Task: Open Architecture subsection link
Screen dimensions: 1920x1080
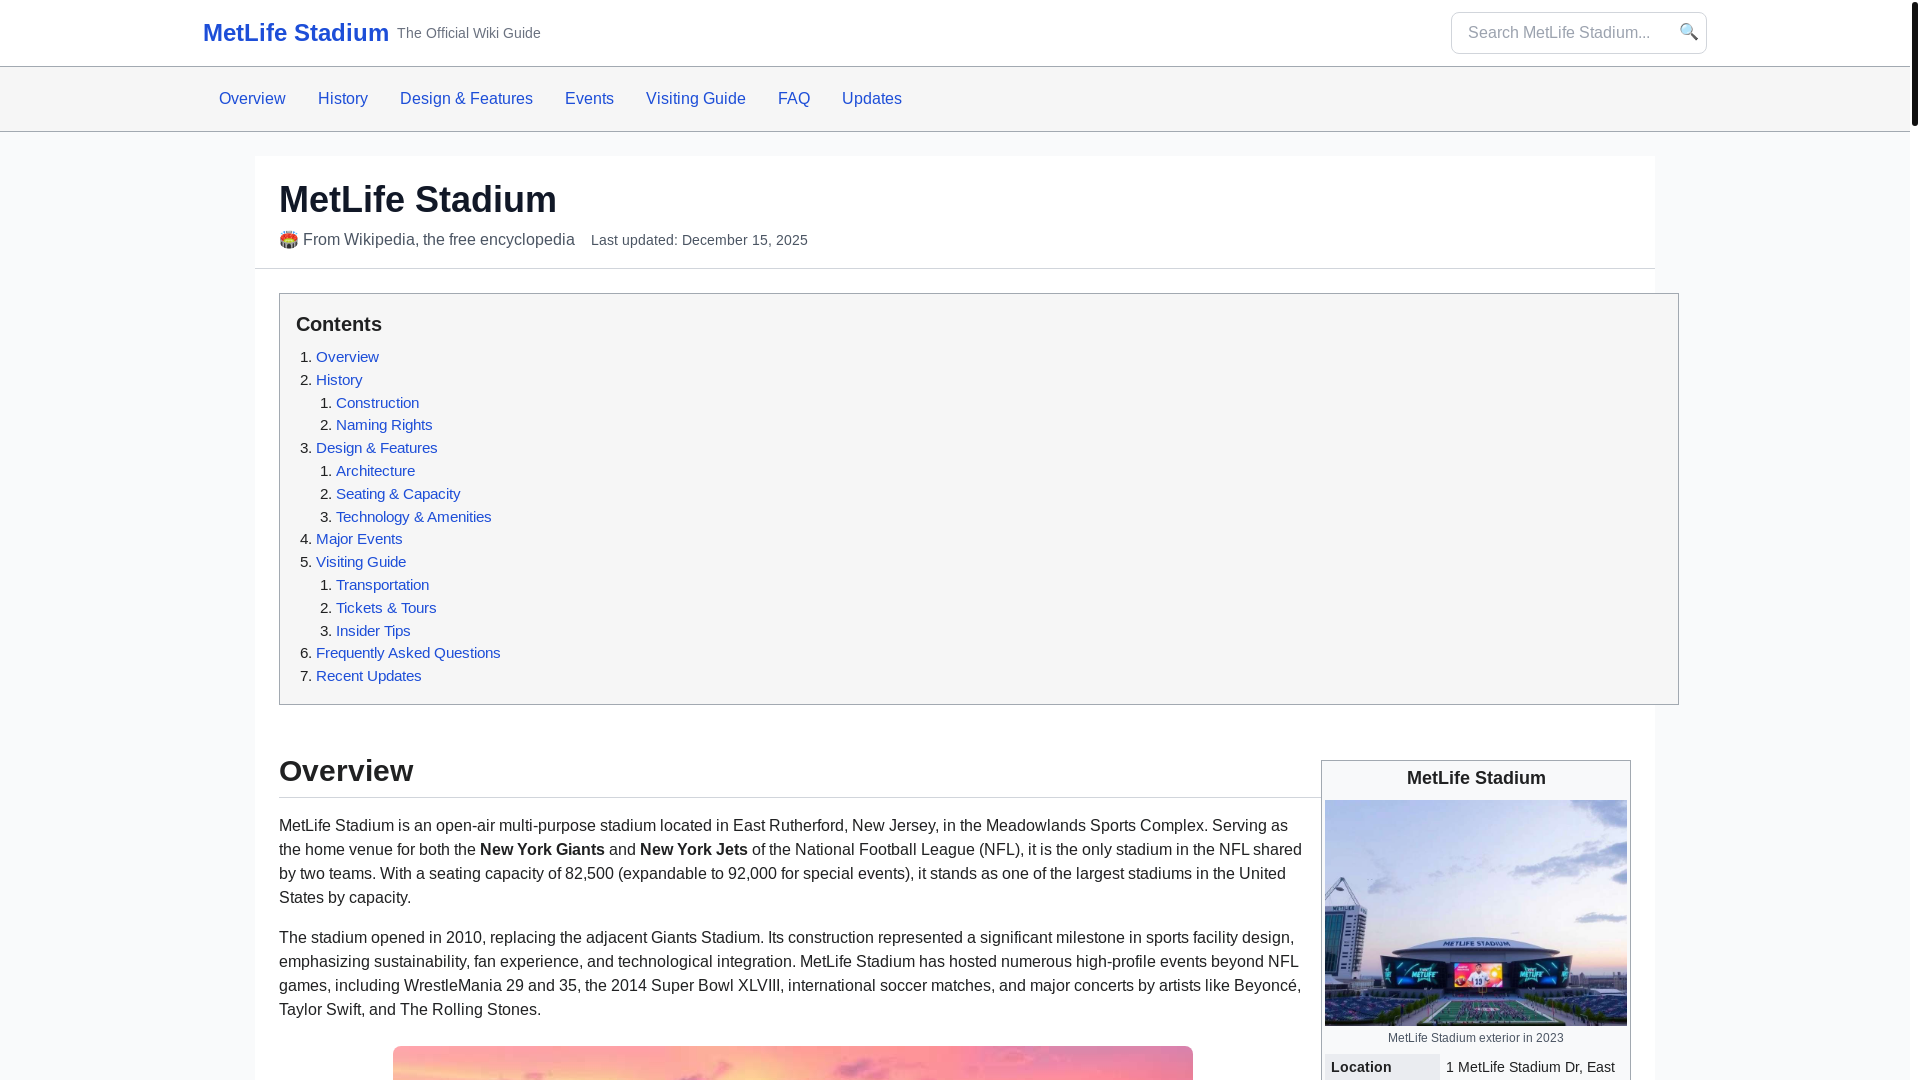Action: [x=375, y=471]
